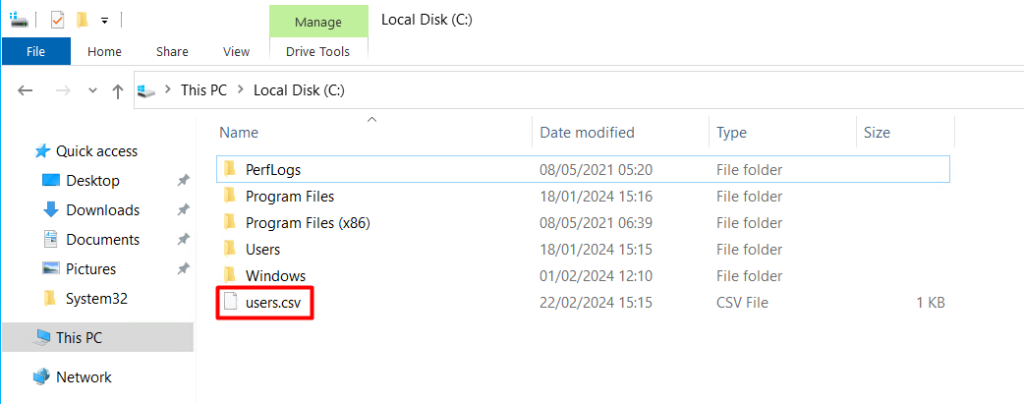
Task: Open Downloads in Quick access
Action: (x=102, y=210)
